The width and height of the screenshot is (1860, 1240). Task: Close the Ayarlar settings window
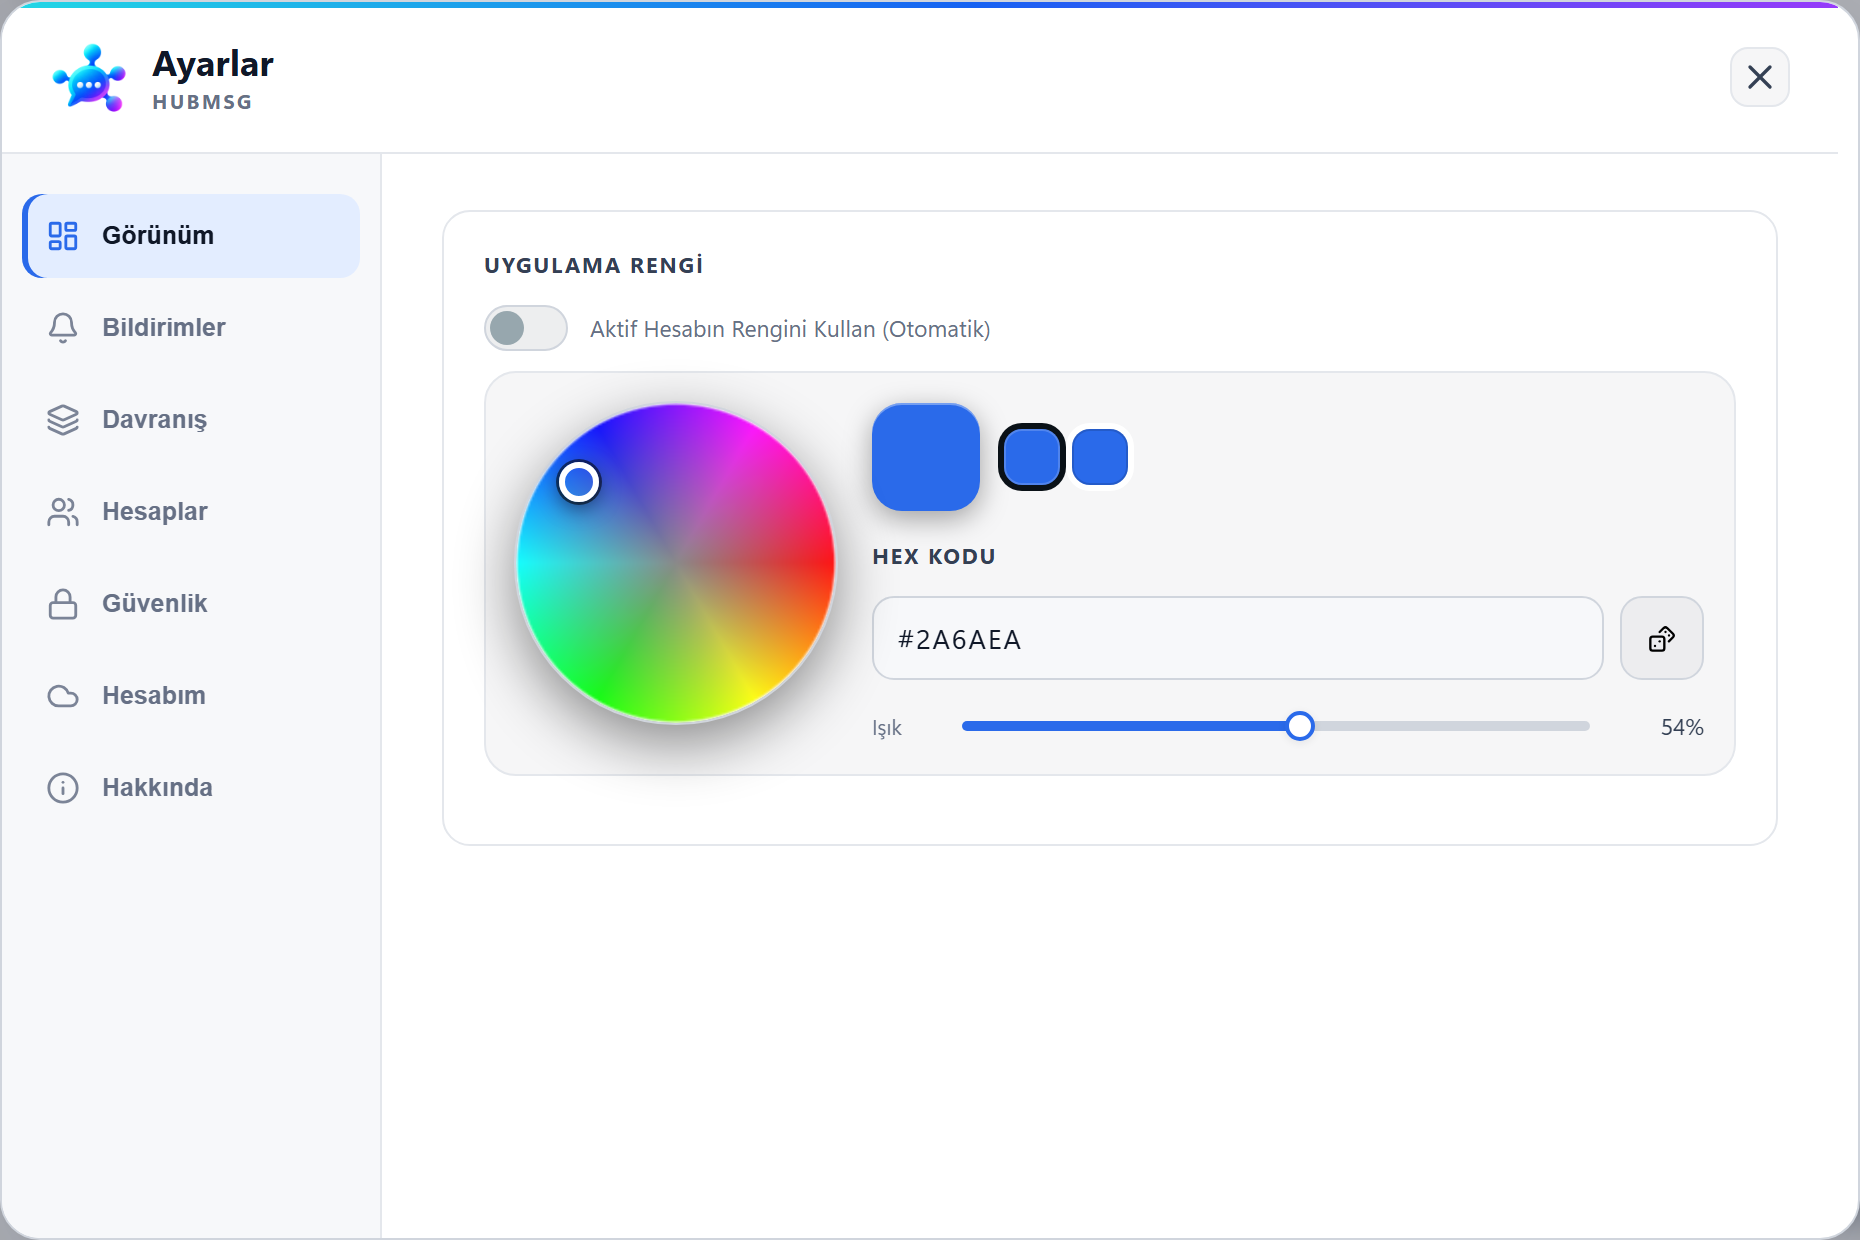click(x=1759, y=77)
